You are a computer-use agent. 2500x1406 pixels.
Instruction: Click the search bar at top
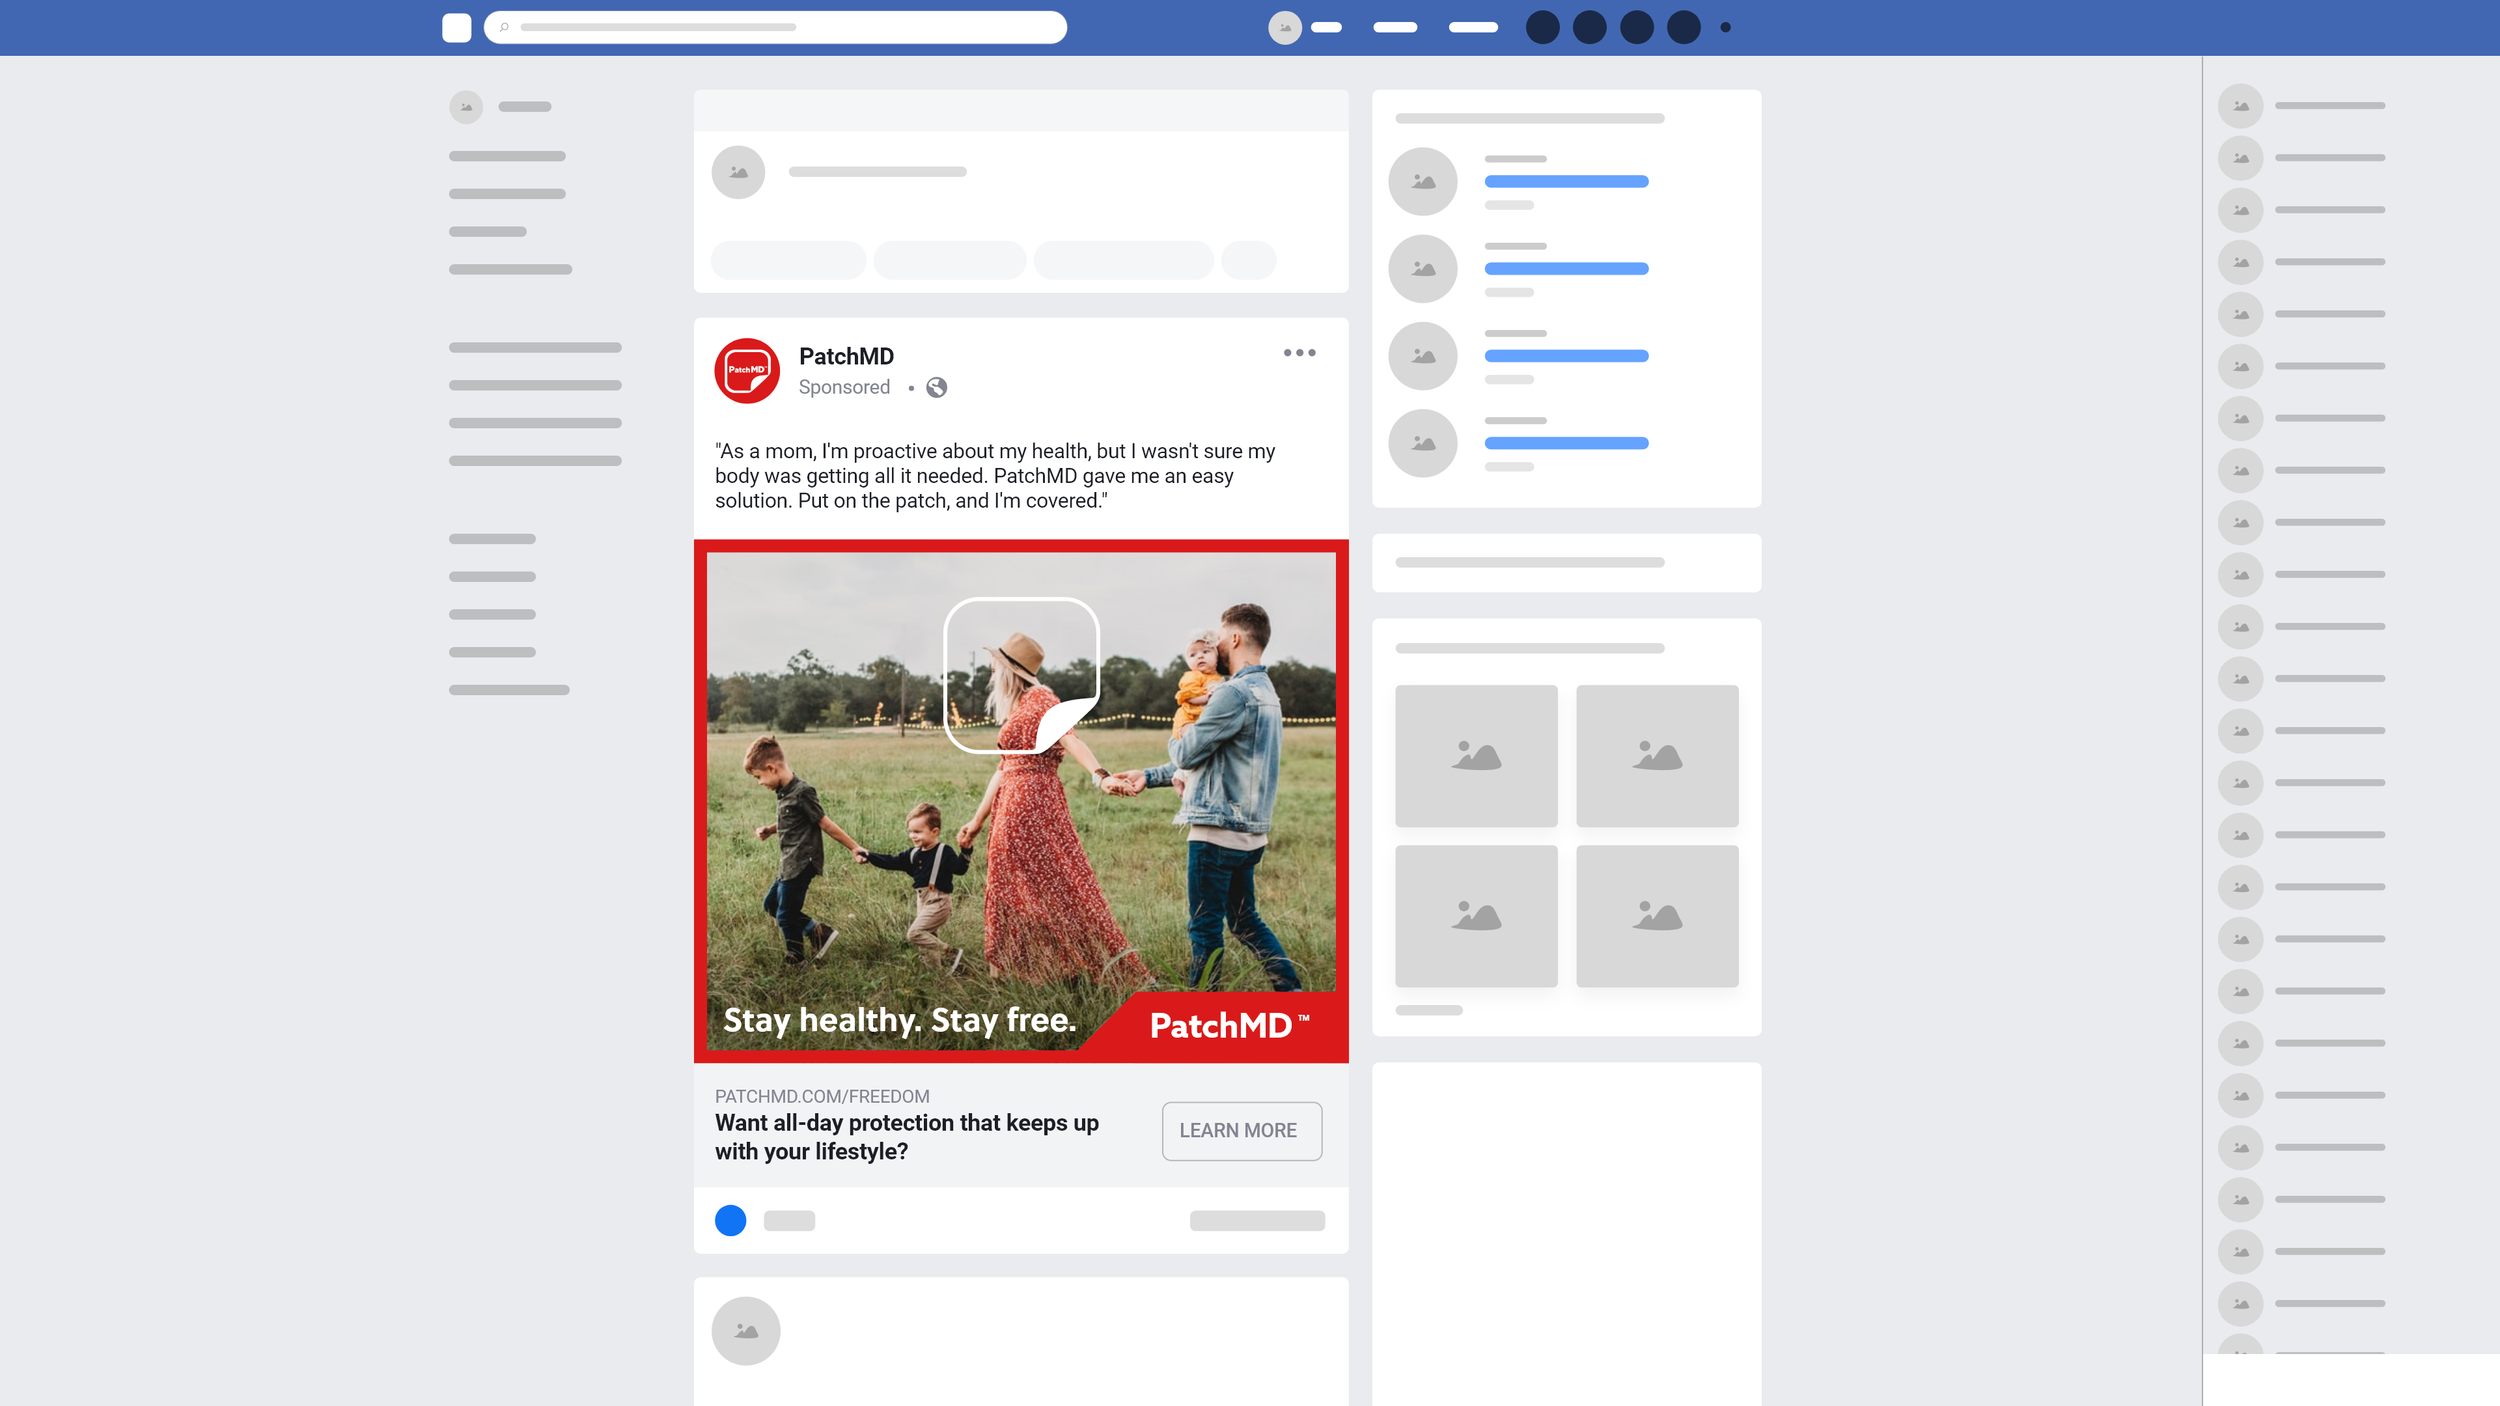click(x=775, y=28)
